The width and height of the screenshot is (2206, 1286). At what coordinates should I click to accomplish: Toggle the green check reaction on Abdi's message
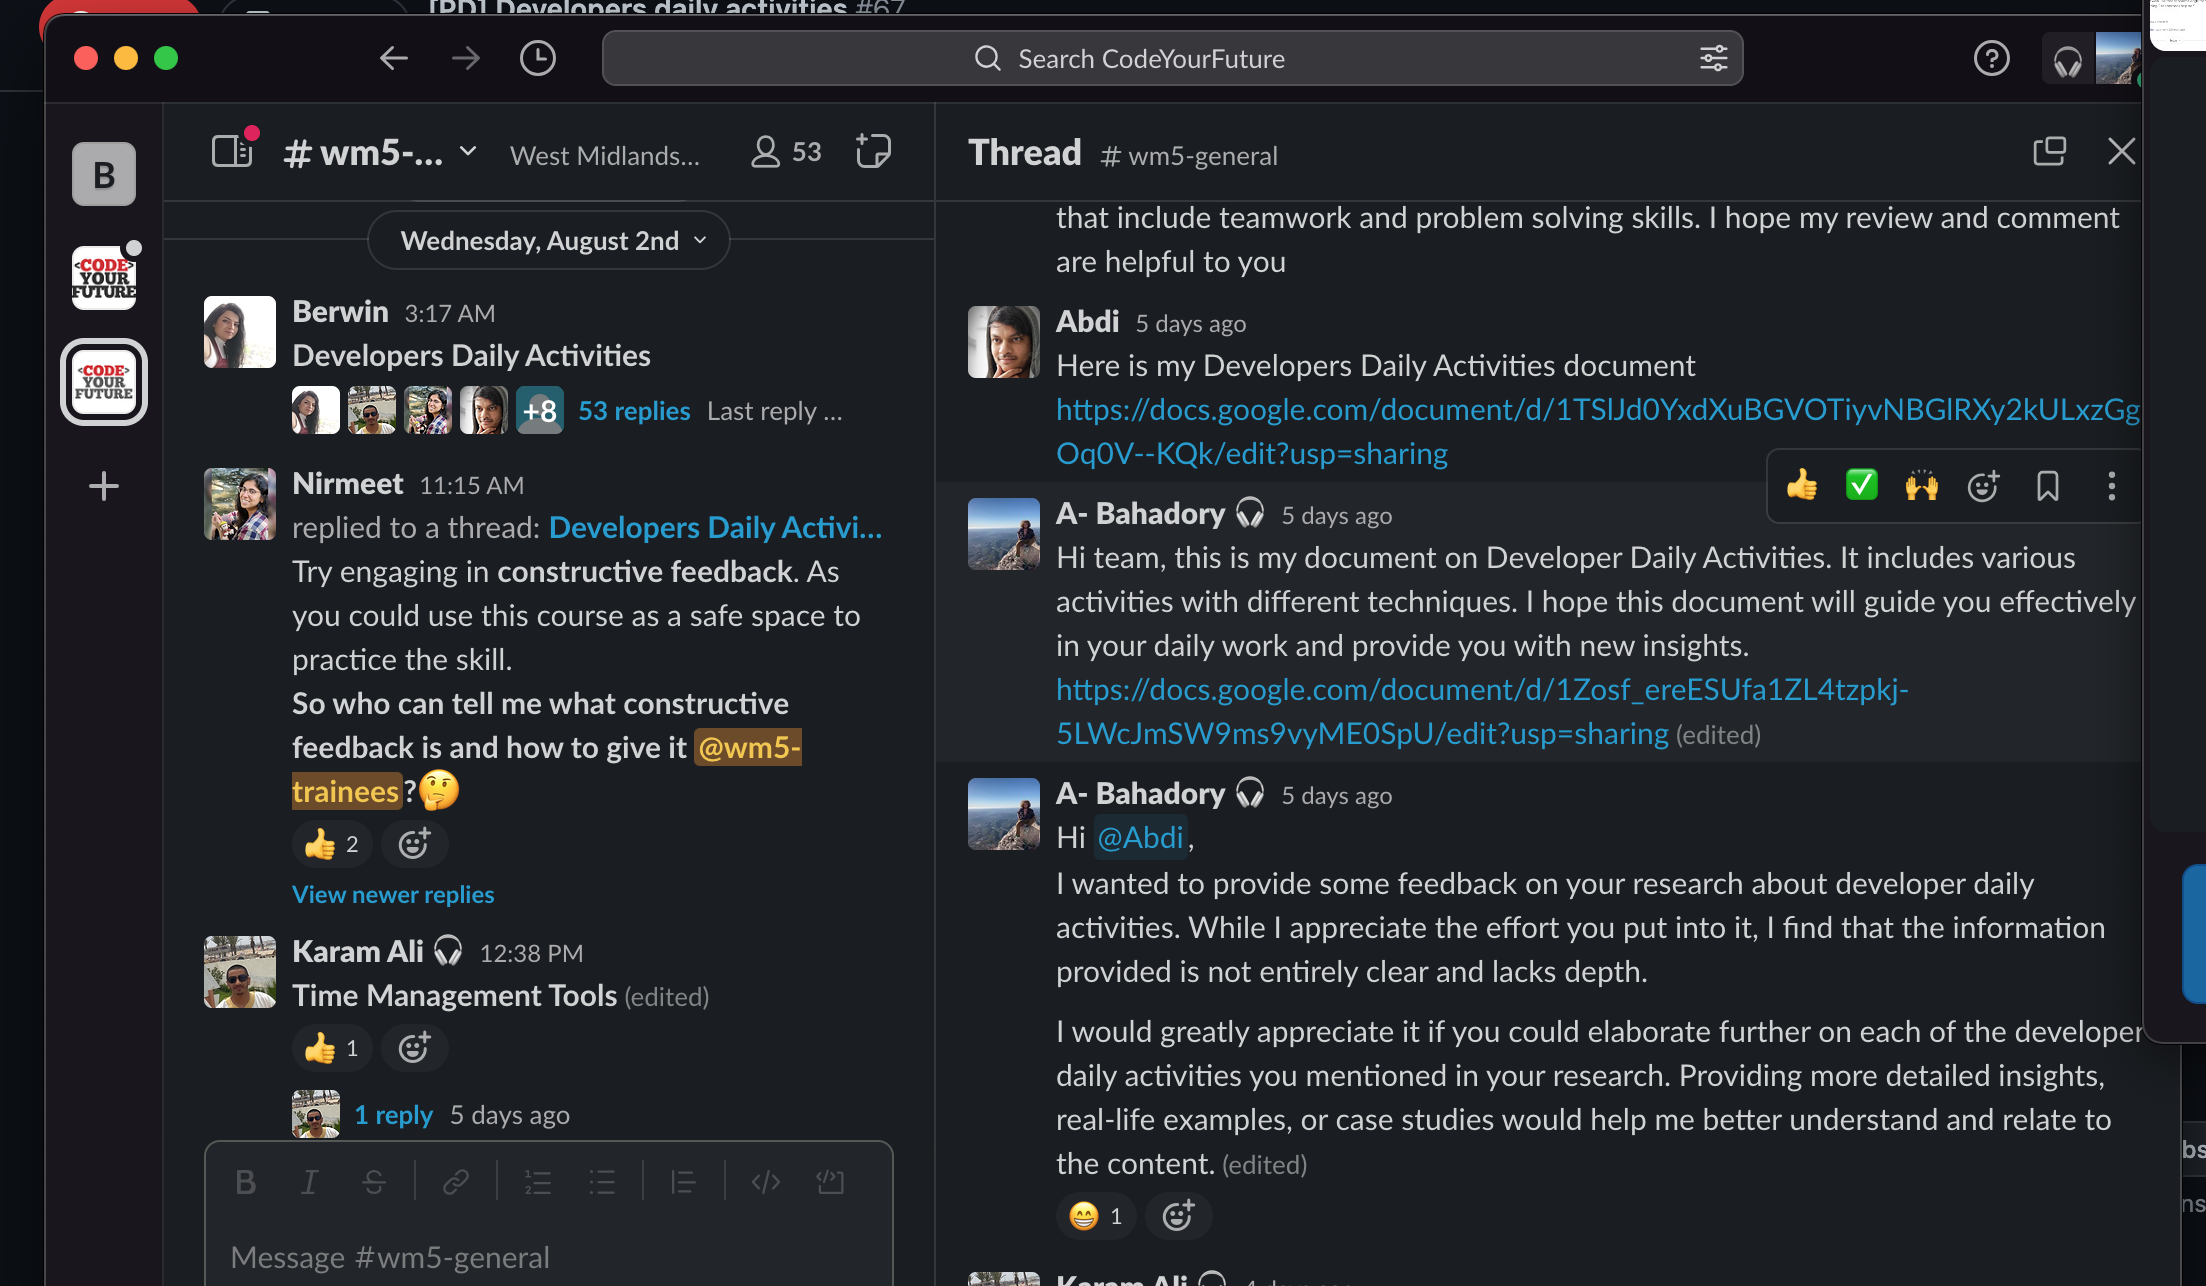click(1861, 486)
